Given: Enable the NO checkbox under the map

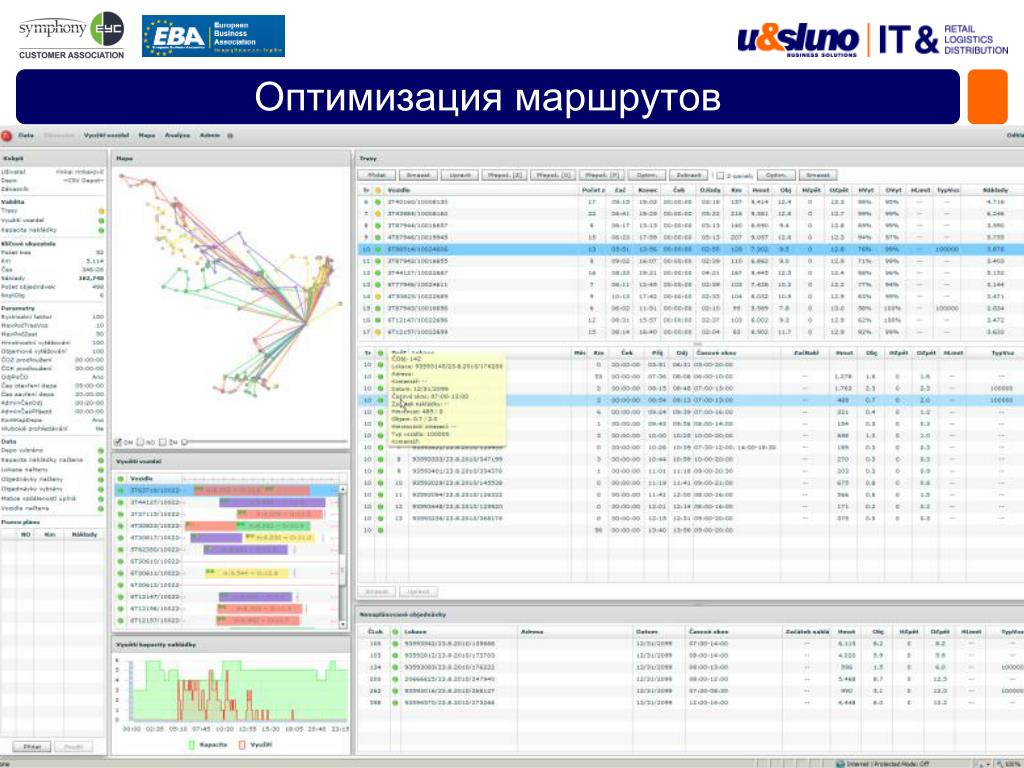Looking at the screenshot, I should 140,442.
